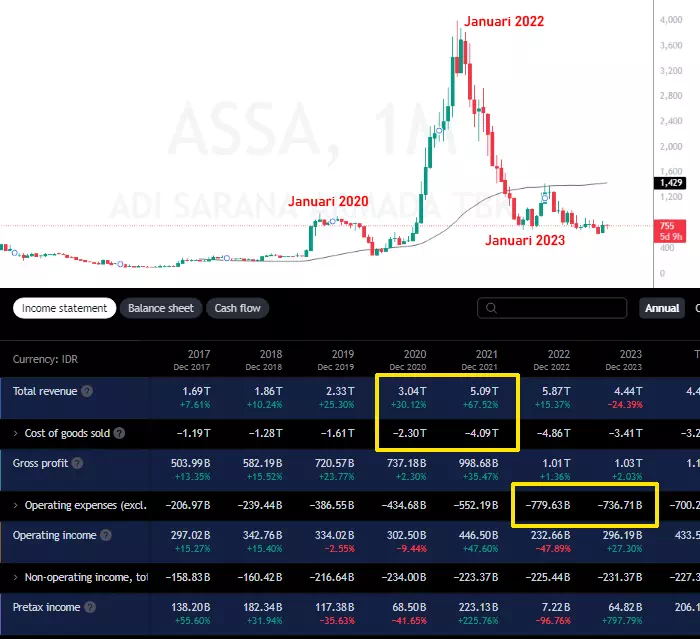Image resolution: width=700 pixels, height=639 pixels.
Task: Open the Gross profit help icon
Action: click(x=77, y=463)
